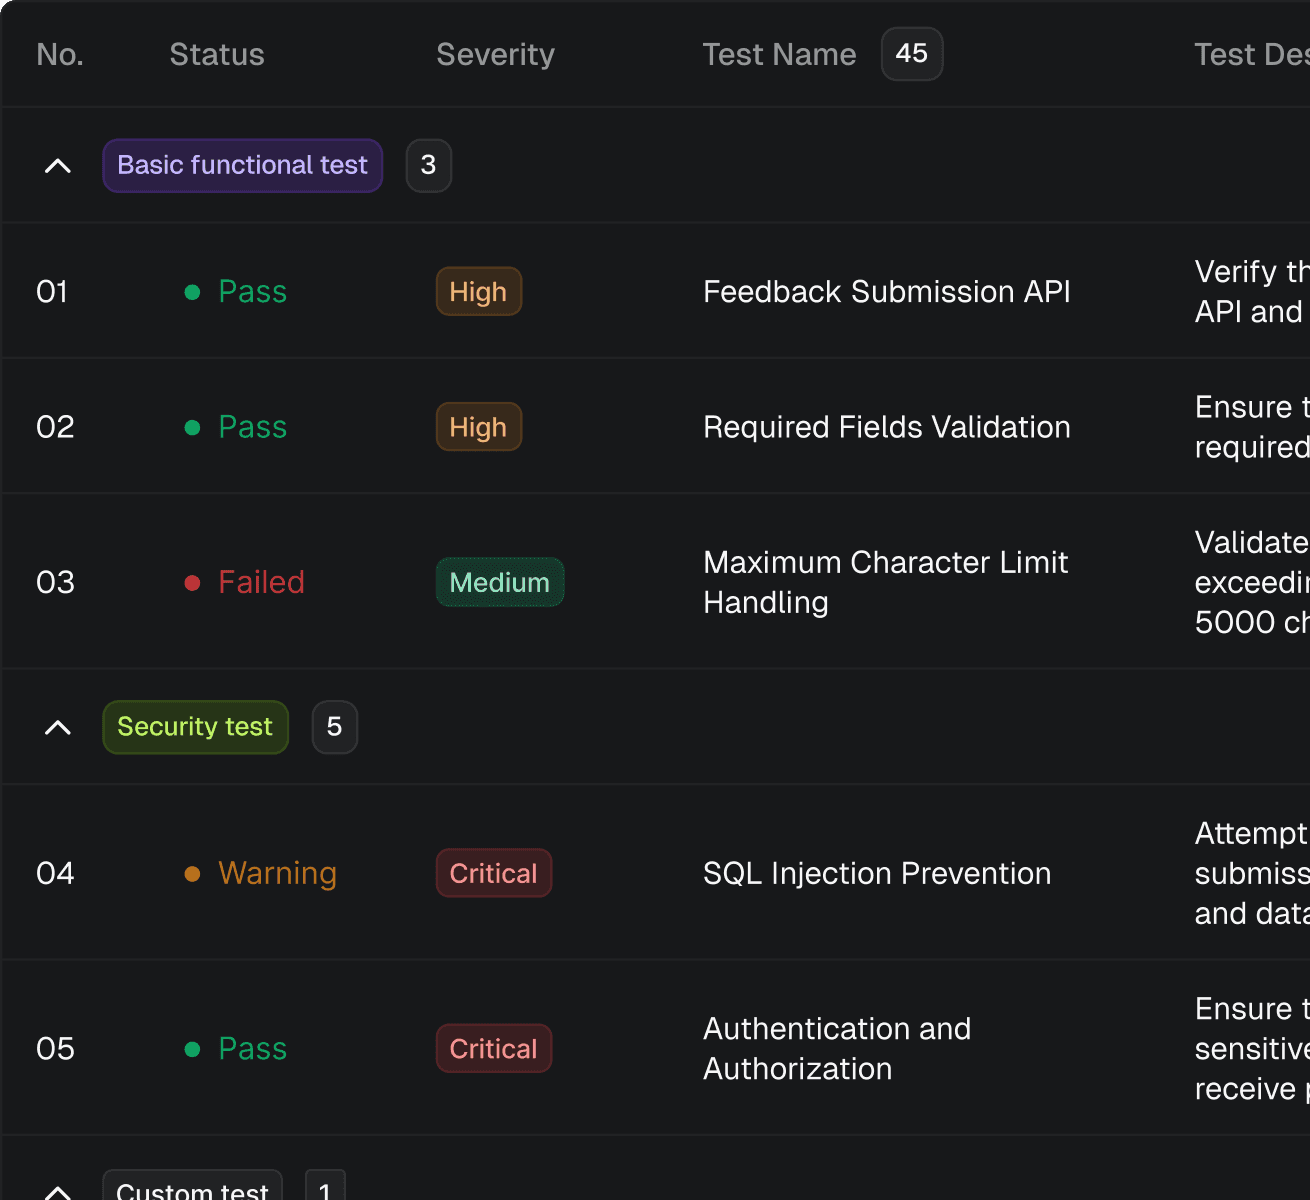Click the High severity badge for test 01

pos(478,292)
